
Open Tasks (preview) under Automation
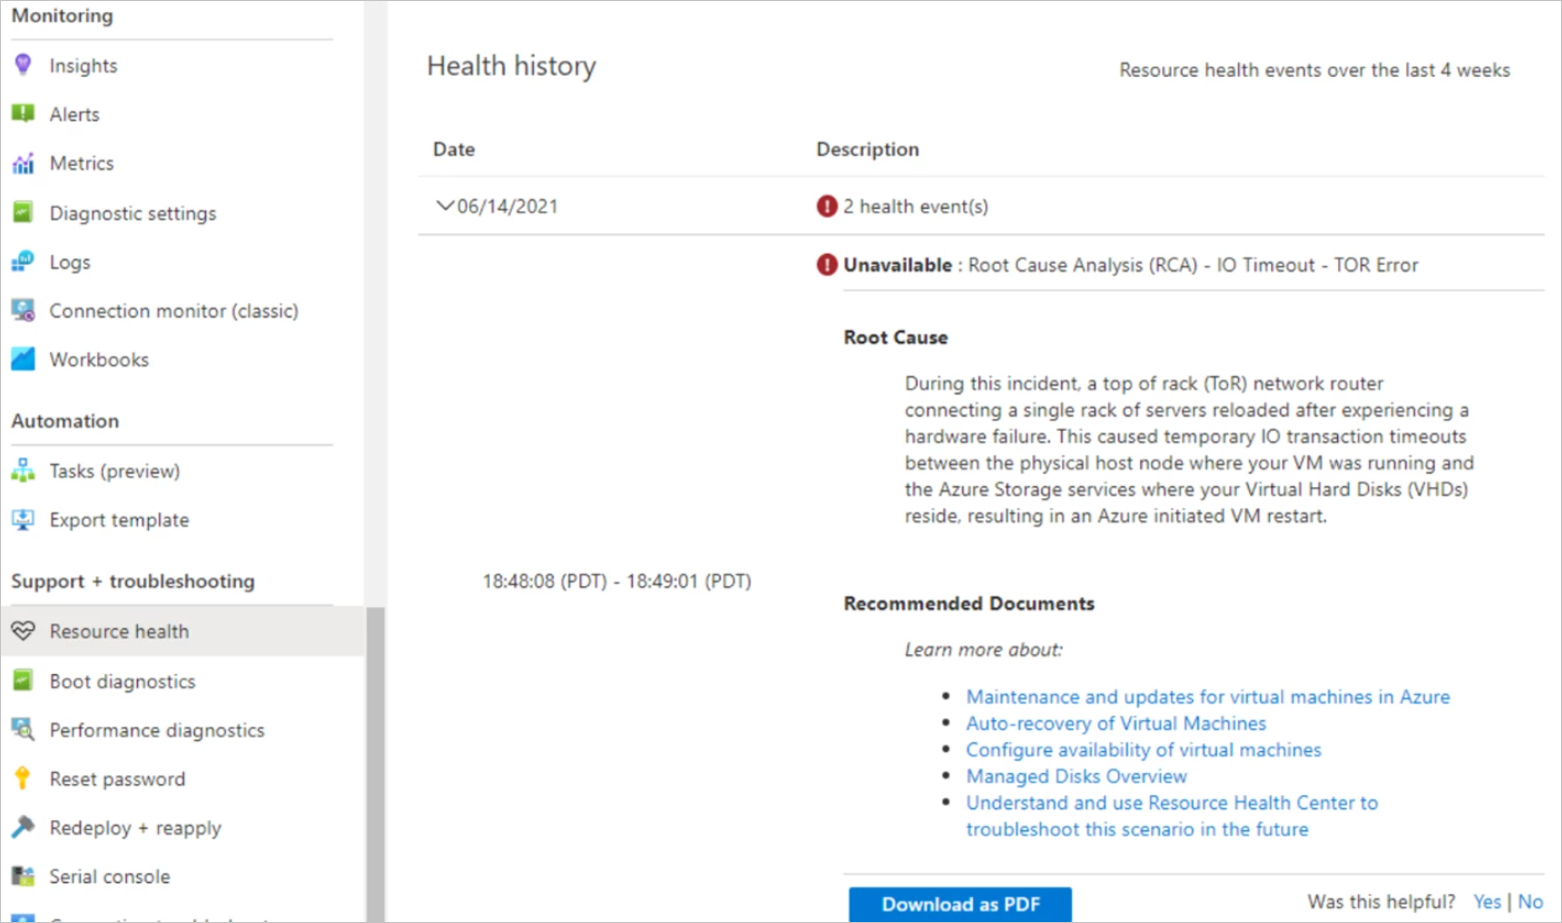114,471
